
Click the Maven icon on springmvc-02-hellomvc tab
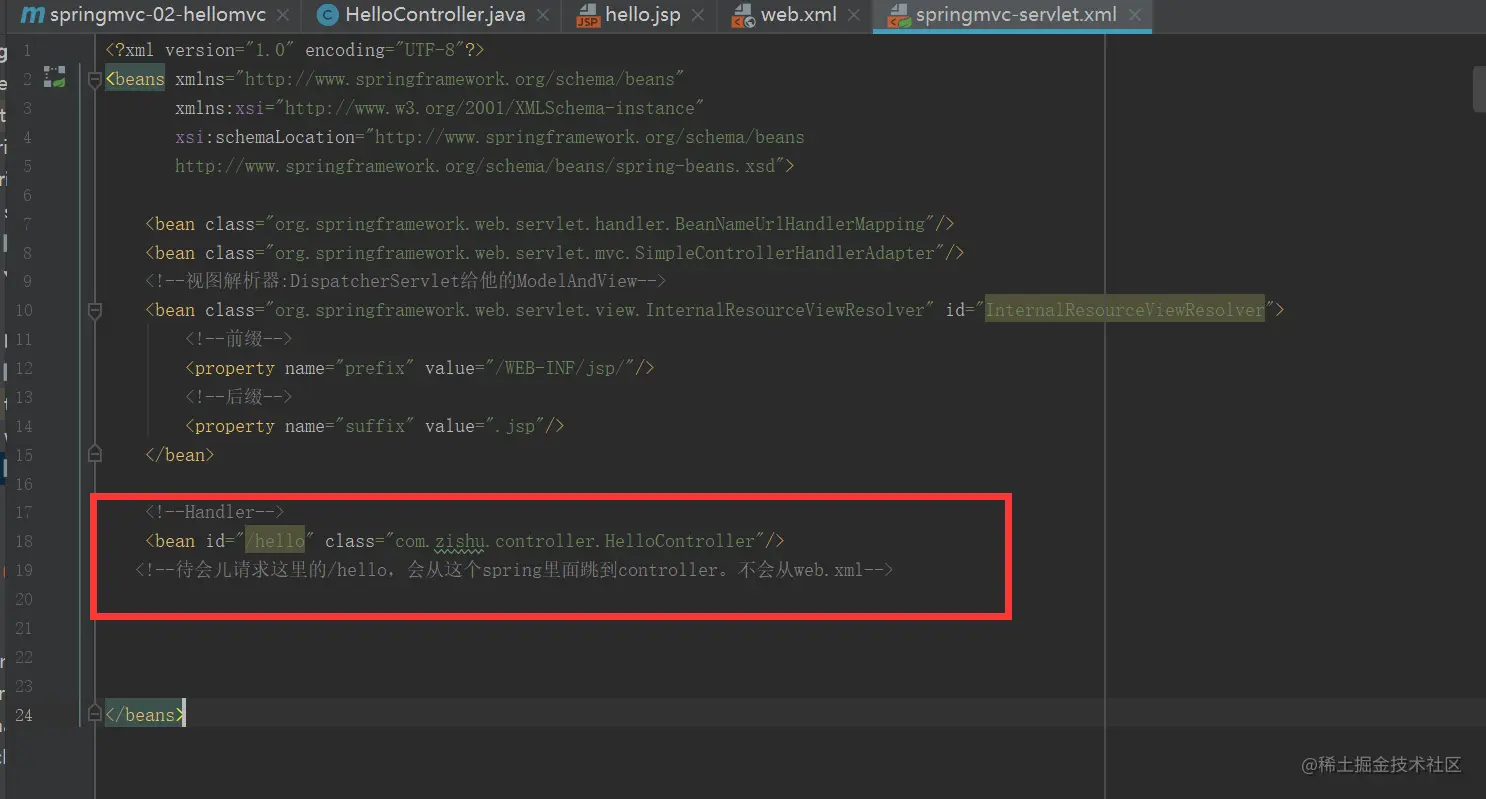[32, 15]
